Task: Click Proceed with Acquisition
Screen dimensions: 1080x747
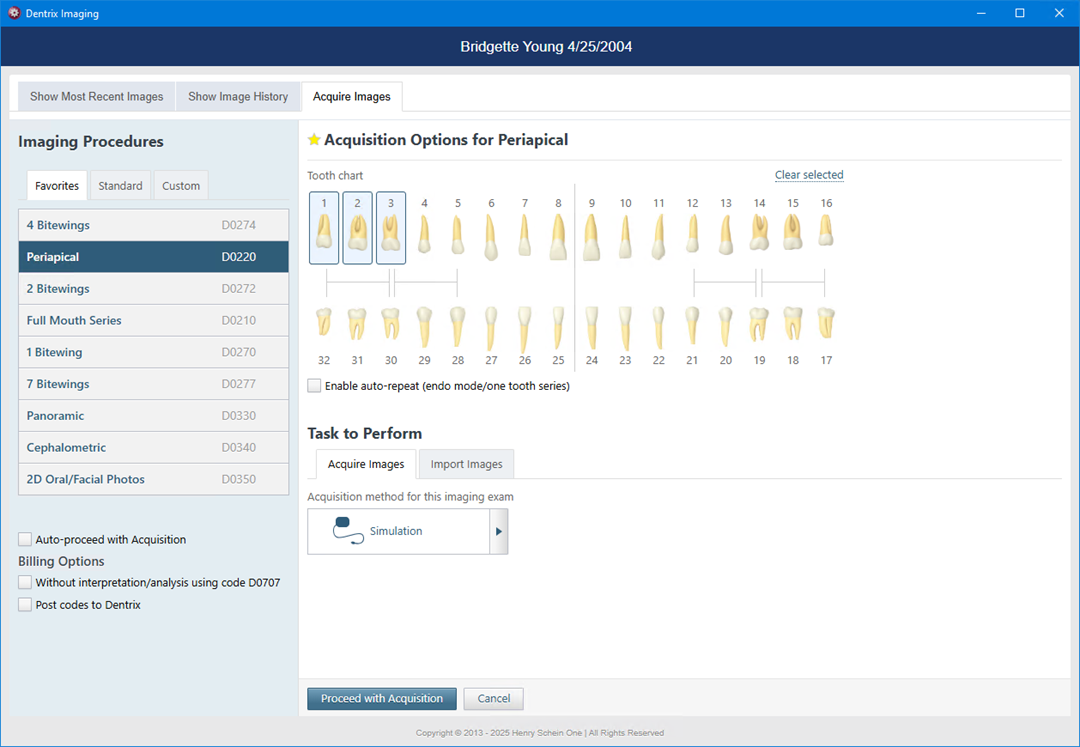Action: tap(382, 698)
